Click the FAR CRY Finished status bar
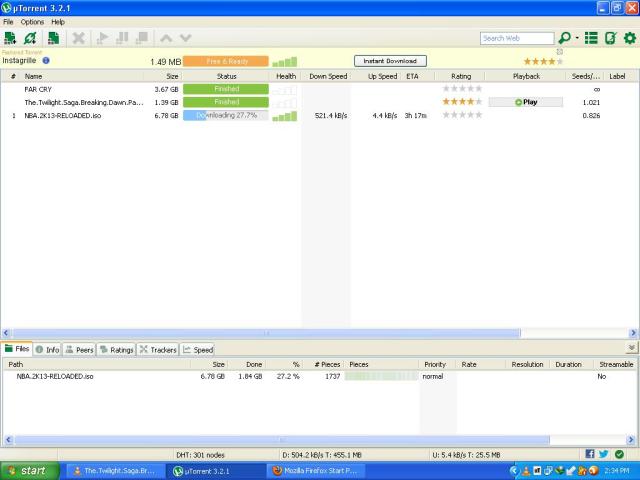 [x=226, y=89]
